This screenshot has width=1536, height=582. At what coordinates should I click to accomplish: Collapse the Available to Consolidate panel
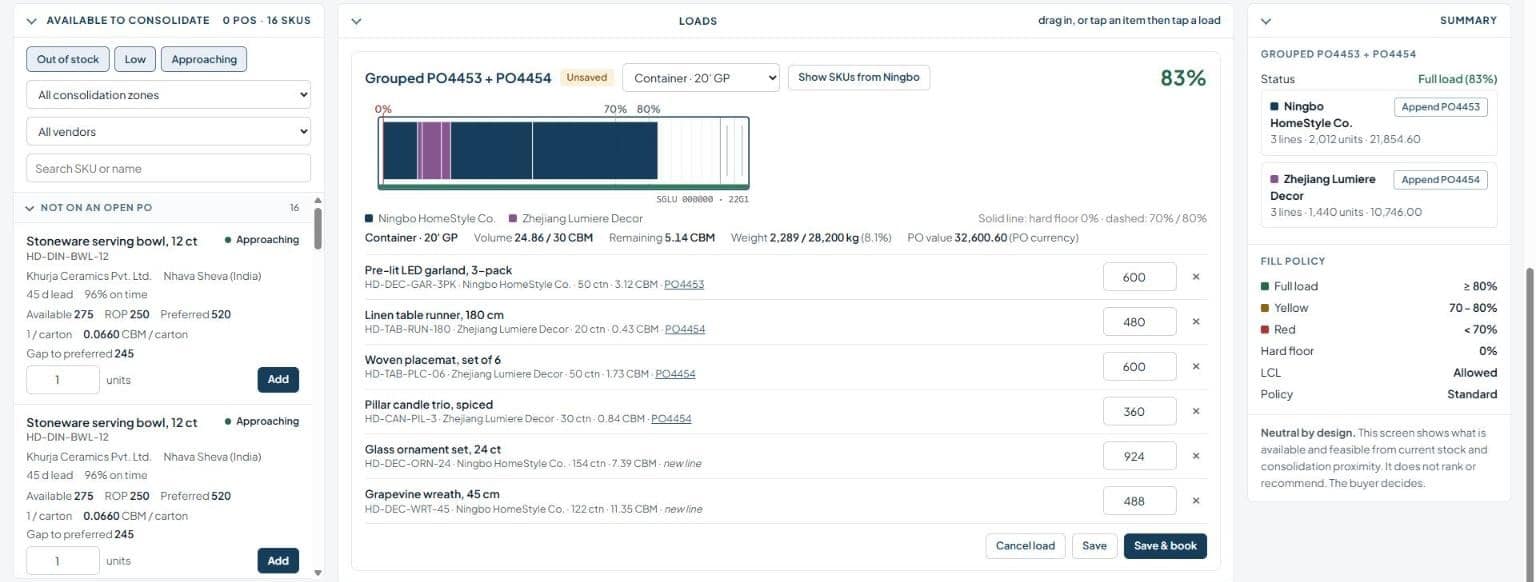(31, 20)
